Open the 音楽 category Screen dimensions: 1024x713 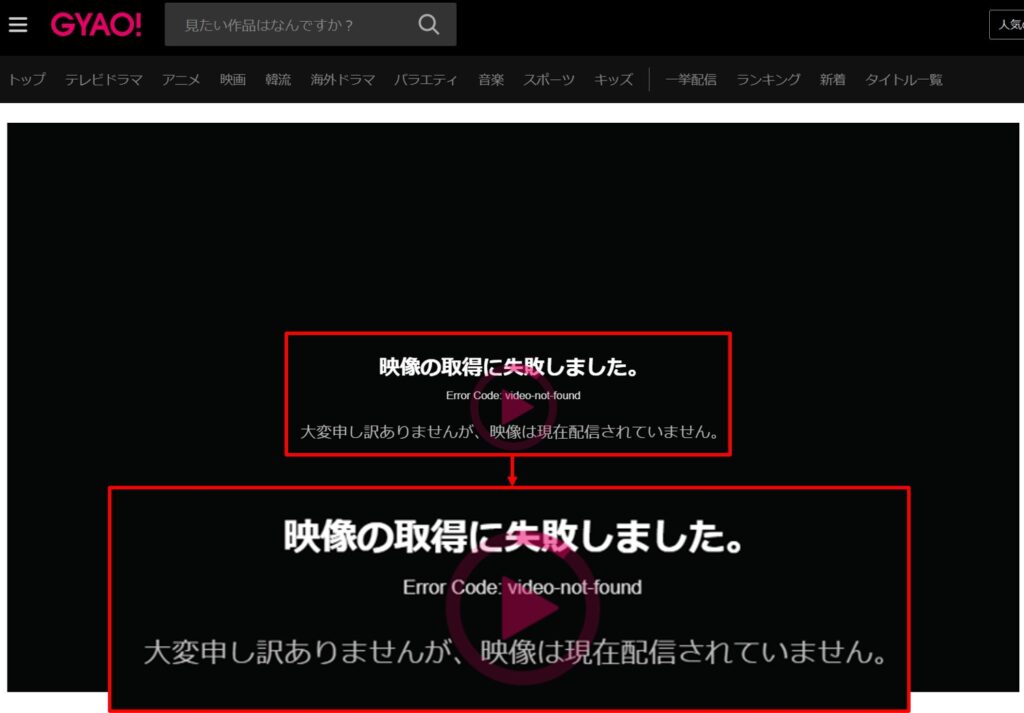(491, 79)
